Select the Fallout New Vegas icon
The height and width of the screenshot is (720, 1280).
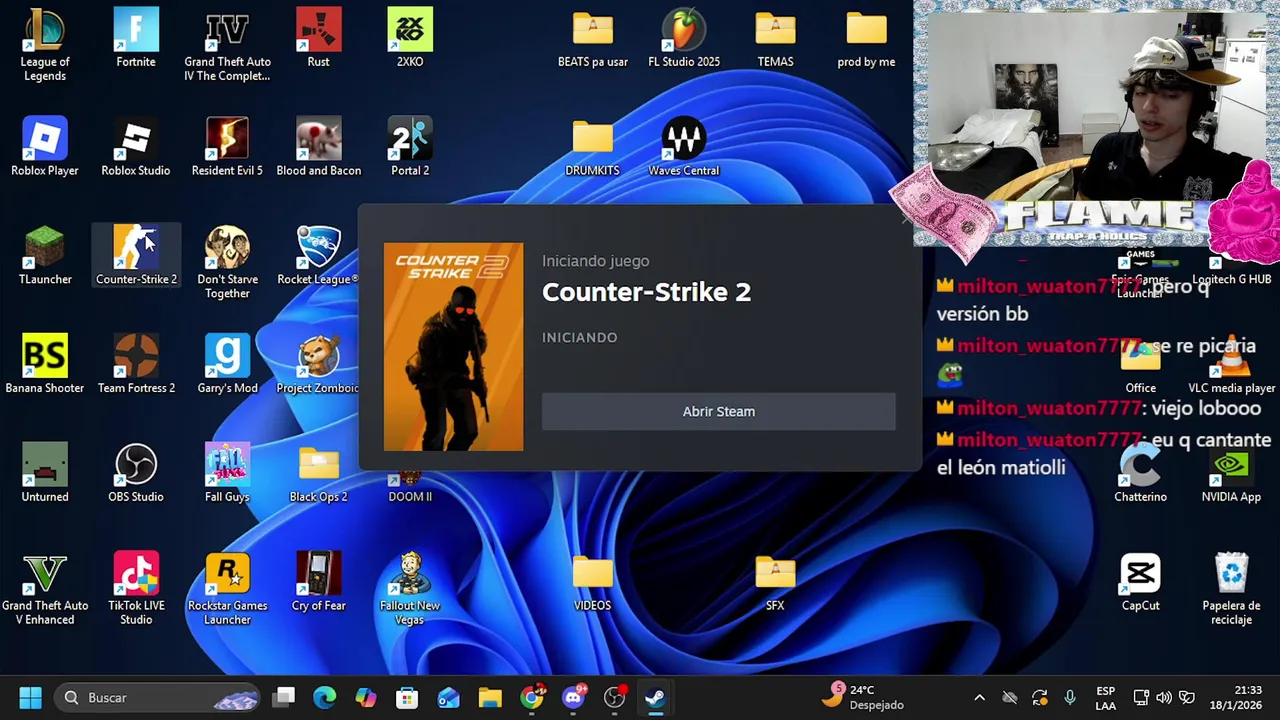[410, 589]
